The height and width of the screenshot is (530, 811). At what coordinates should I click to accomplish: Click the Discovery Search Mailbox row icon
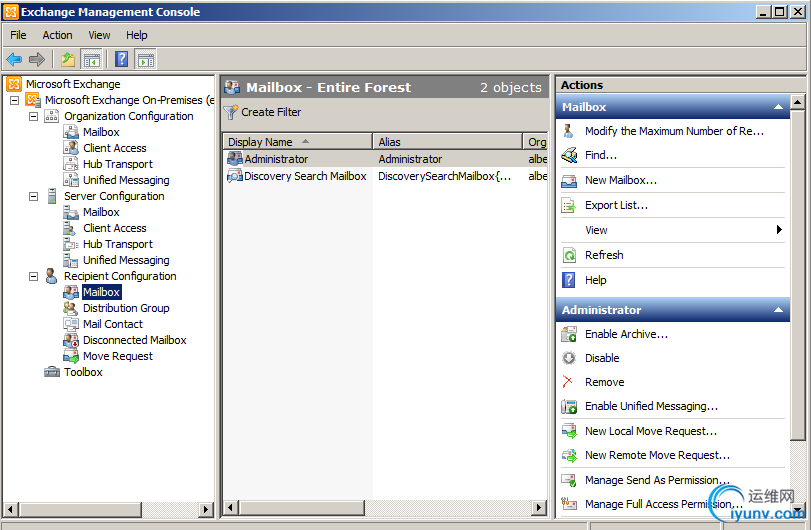click(235, 176)
